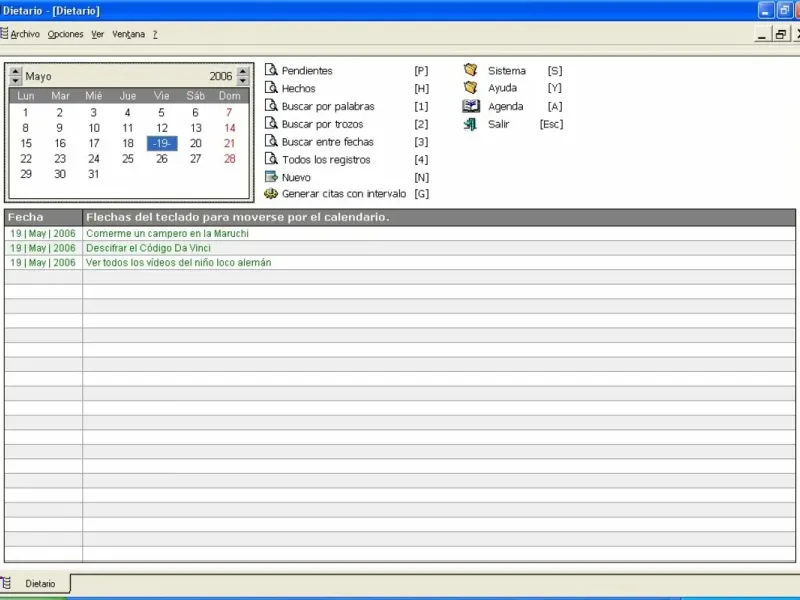Select day 19 highlighted in calendar
This screenshot has width=800, height=600.
[162, 143]
